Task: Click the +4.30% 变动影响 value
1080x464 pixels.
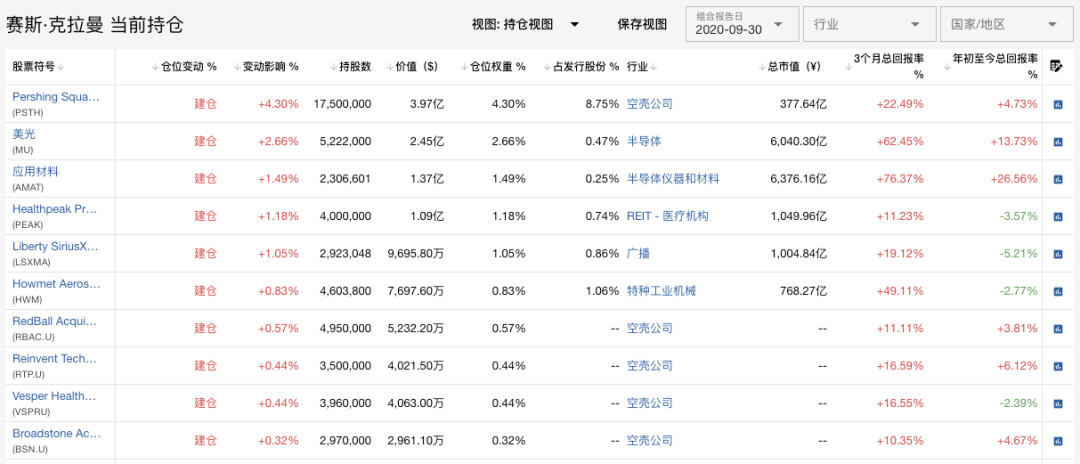Action: [x=278, y=105]
